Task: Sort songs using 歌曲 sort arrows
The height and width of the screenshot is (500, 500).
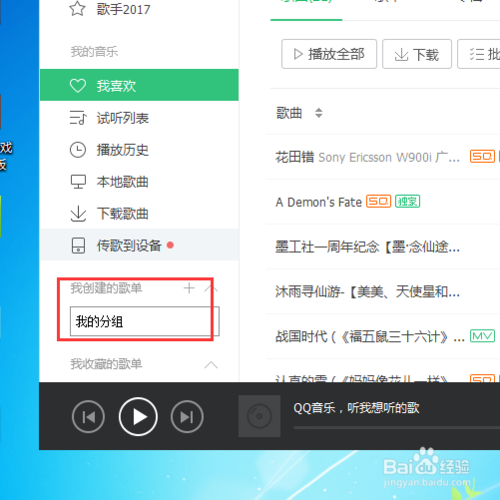Action: point(319,113)
